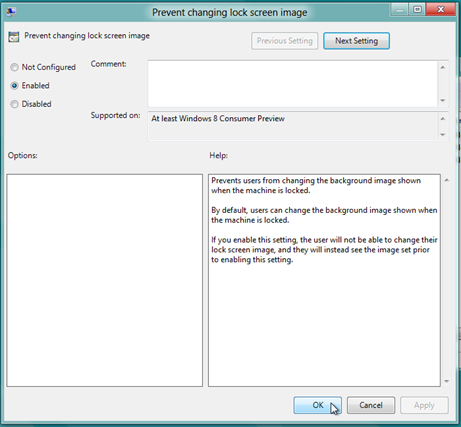461x427 pixels.
Task: Click the policy icon in title bar
Action: [11, 12]
